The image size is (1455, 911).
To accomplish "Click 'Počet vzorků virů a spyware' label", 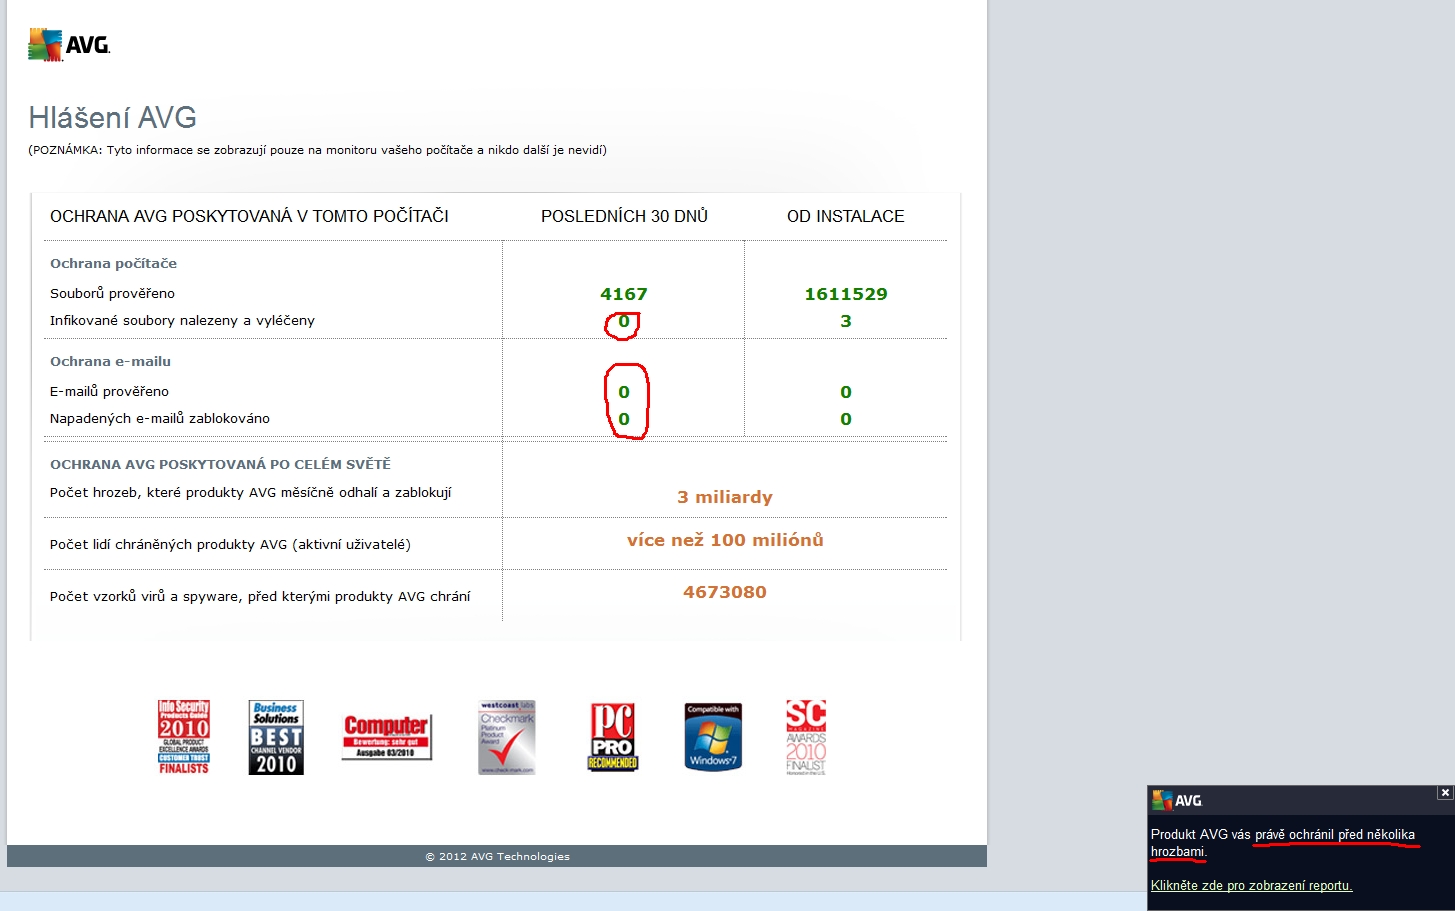I will point(260,596).
